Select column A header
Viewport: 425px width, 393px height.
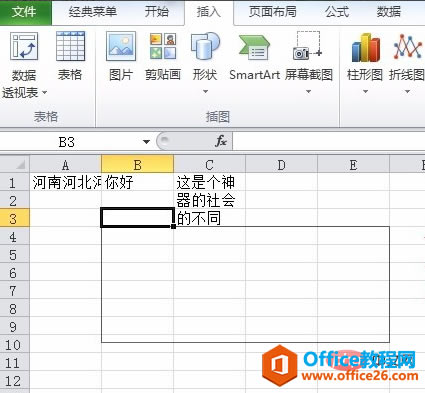pos(65,165)
